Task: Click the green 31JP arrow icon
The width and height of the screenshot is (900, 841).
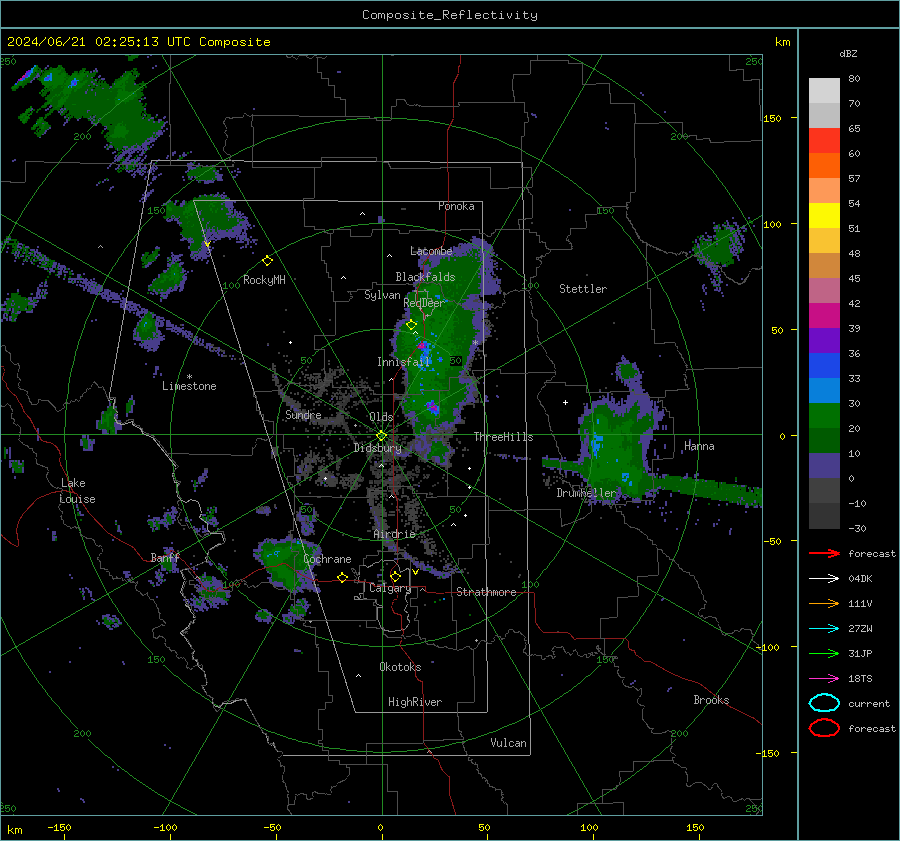Action: tap(824, 653)
